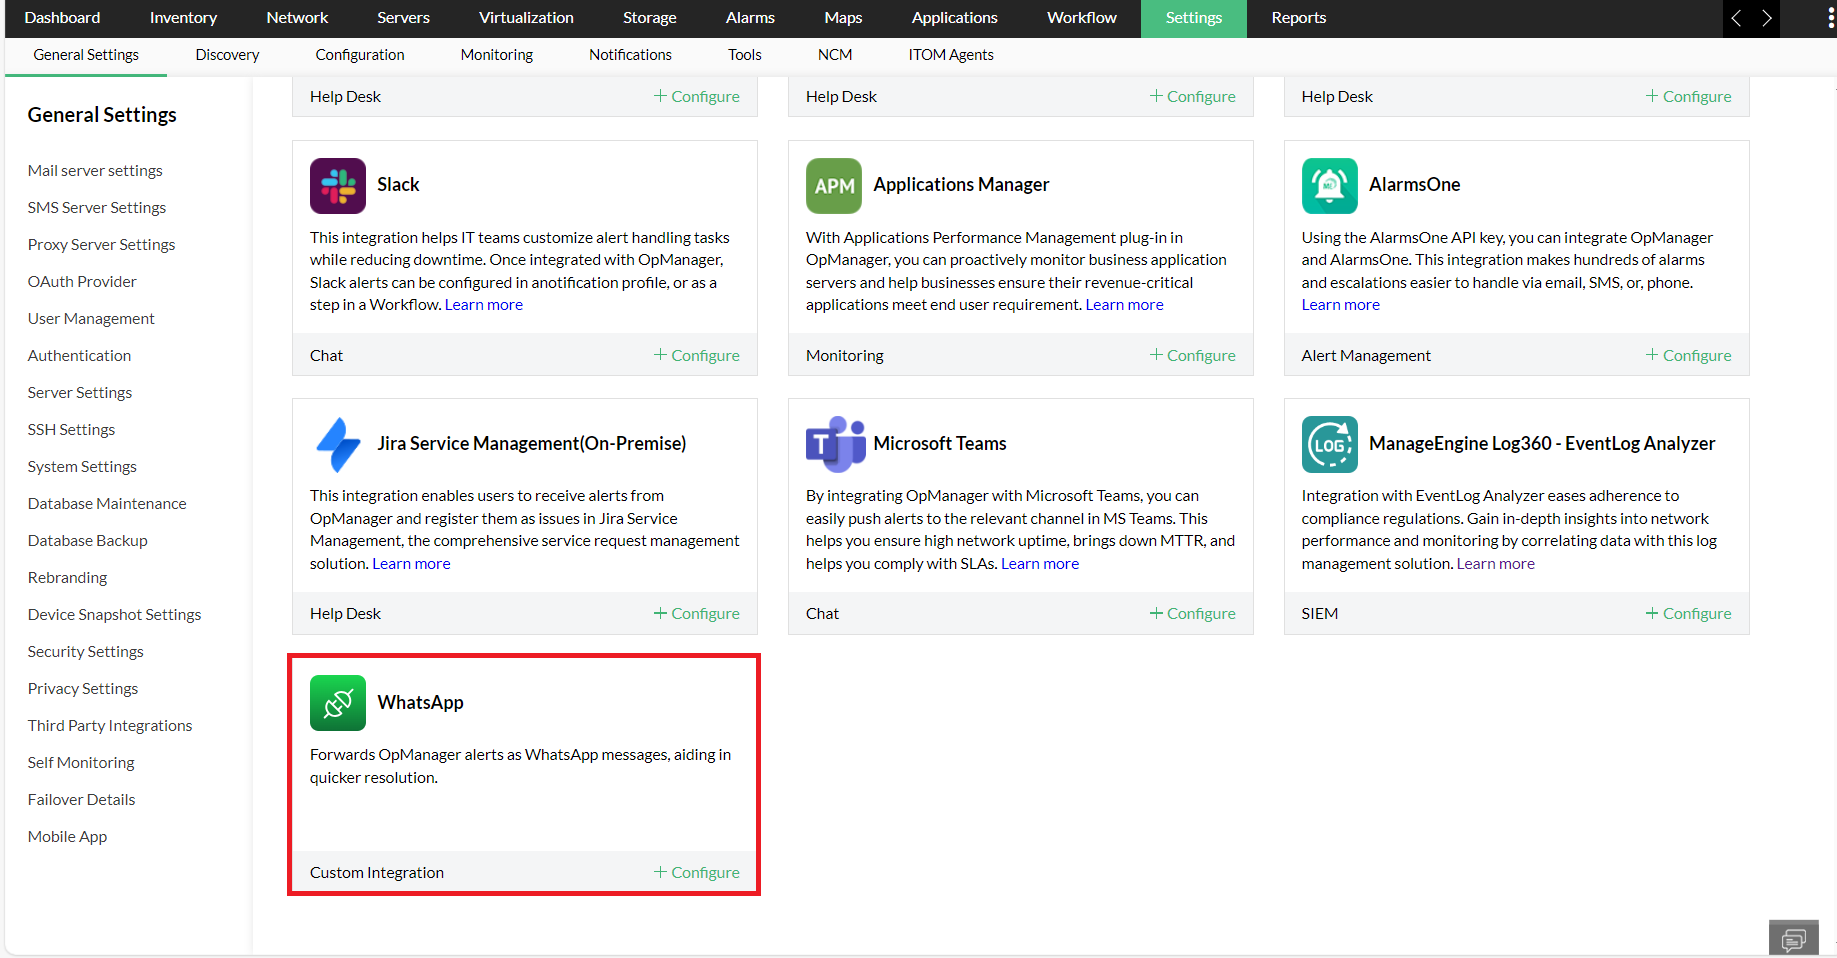Open Third Party Integrations

[x=110, y=726]
